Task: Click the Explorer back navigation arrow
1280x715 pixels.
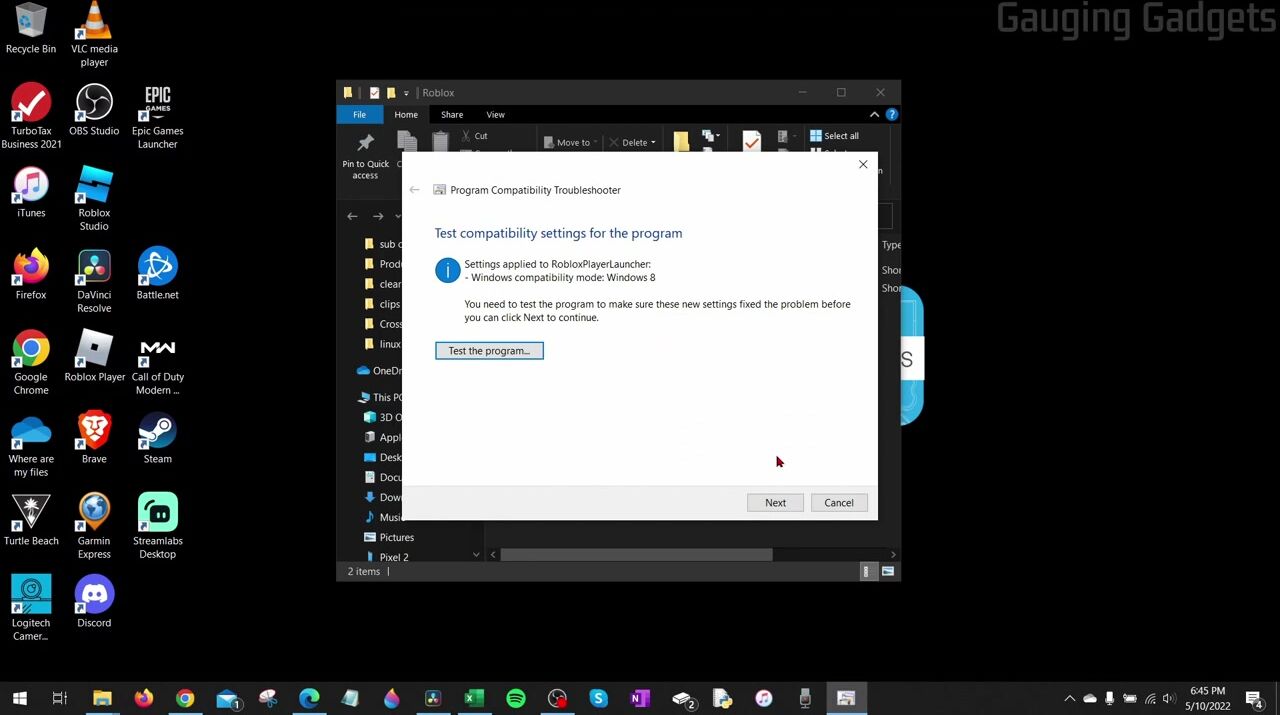Action: pos(352,216)
